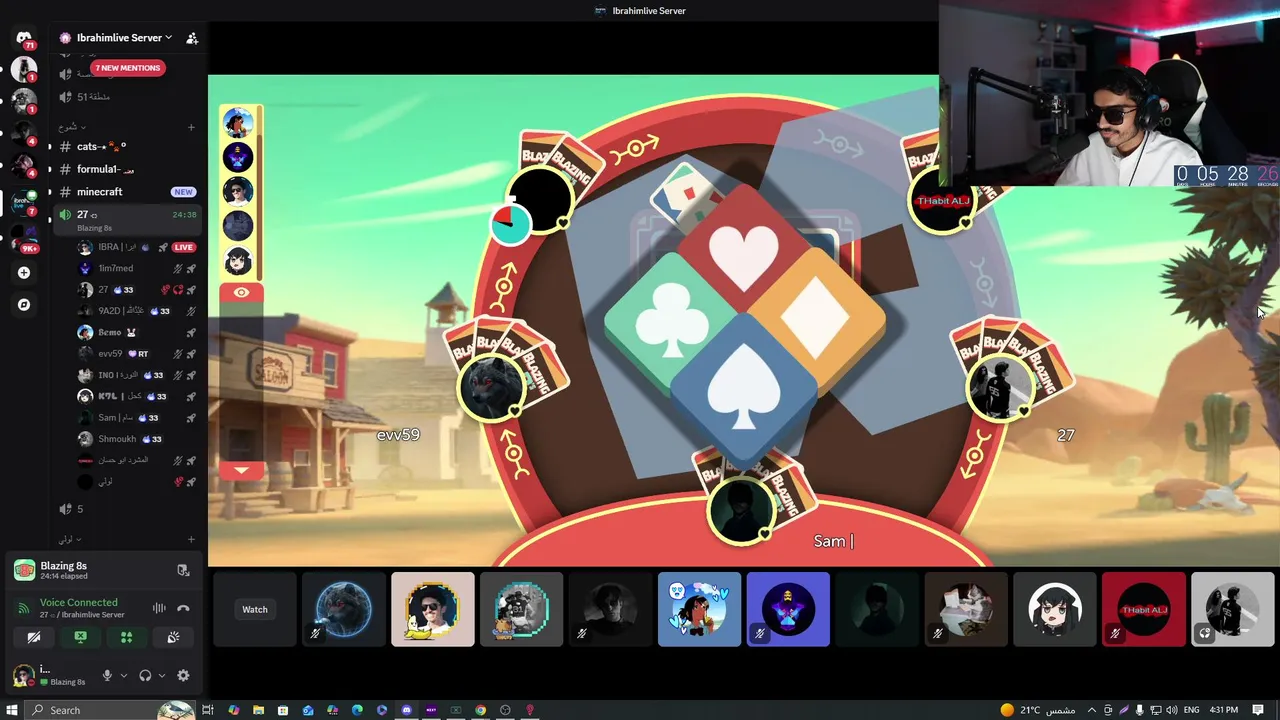Viewport: 1280px width, 720px height.
Task: Click Sam player avatar at table bottom
Action: [741, 510]
